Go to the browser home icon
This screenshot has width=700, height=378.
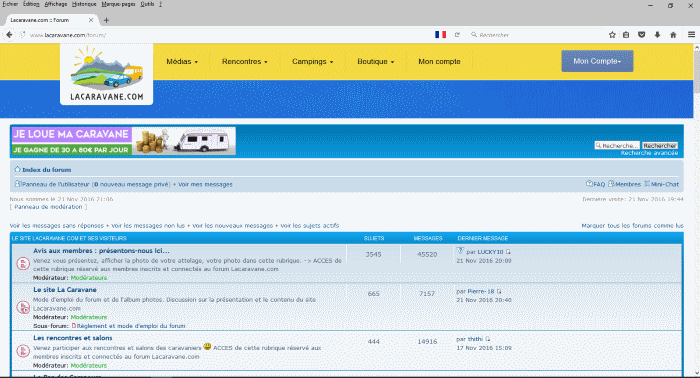[x=673, y=35]
